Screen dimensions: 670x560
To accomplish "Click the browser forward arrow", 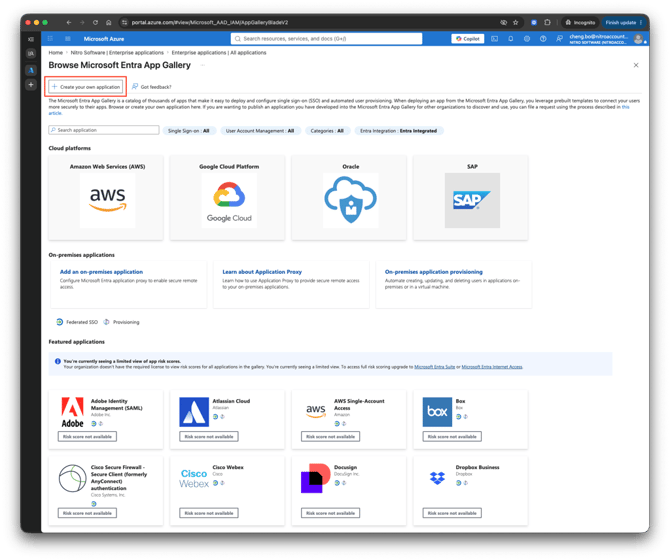I will coord(82,23).
